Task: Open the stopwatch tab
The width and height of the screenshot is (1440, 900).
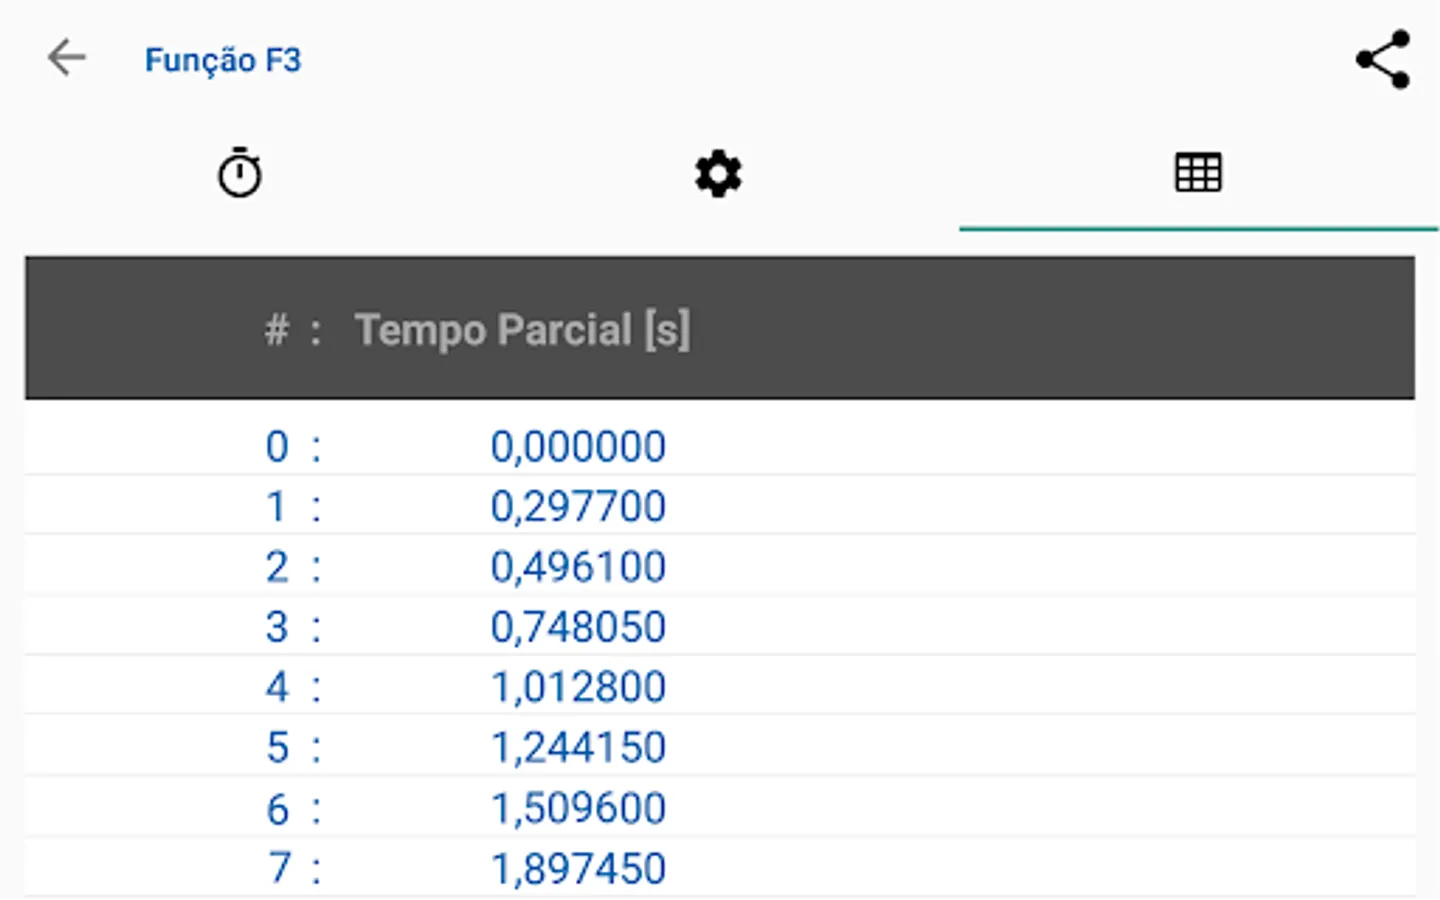Action: 240,174
